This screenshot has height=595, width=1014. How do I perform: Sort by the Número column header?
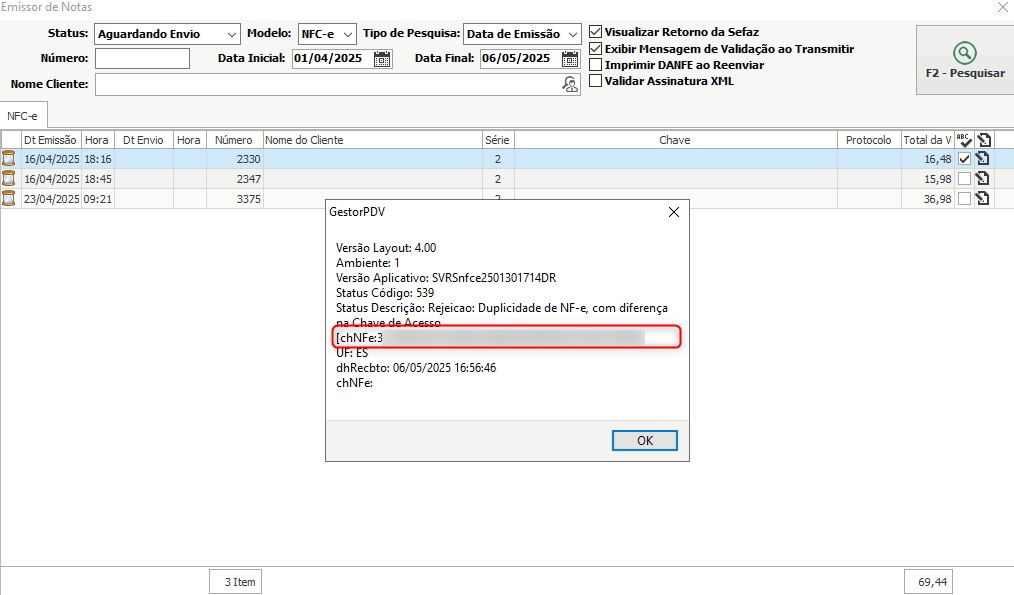pos(233,140)
